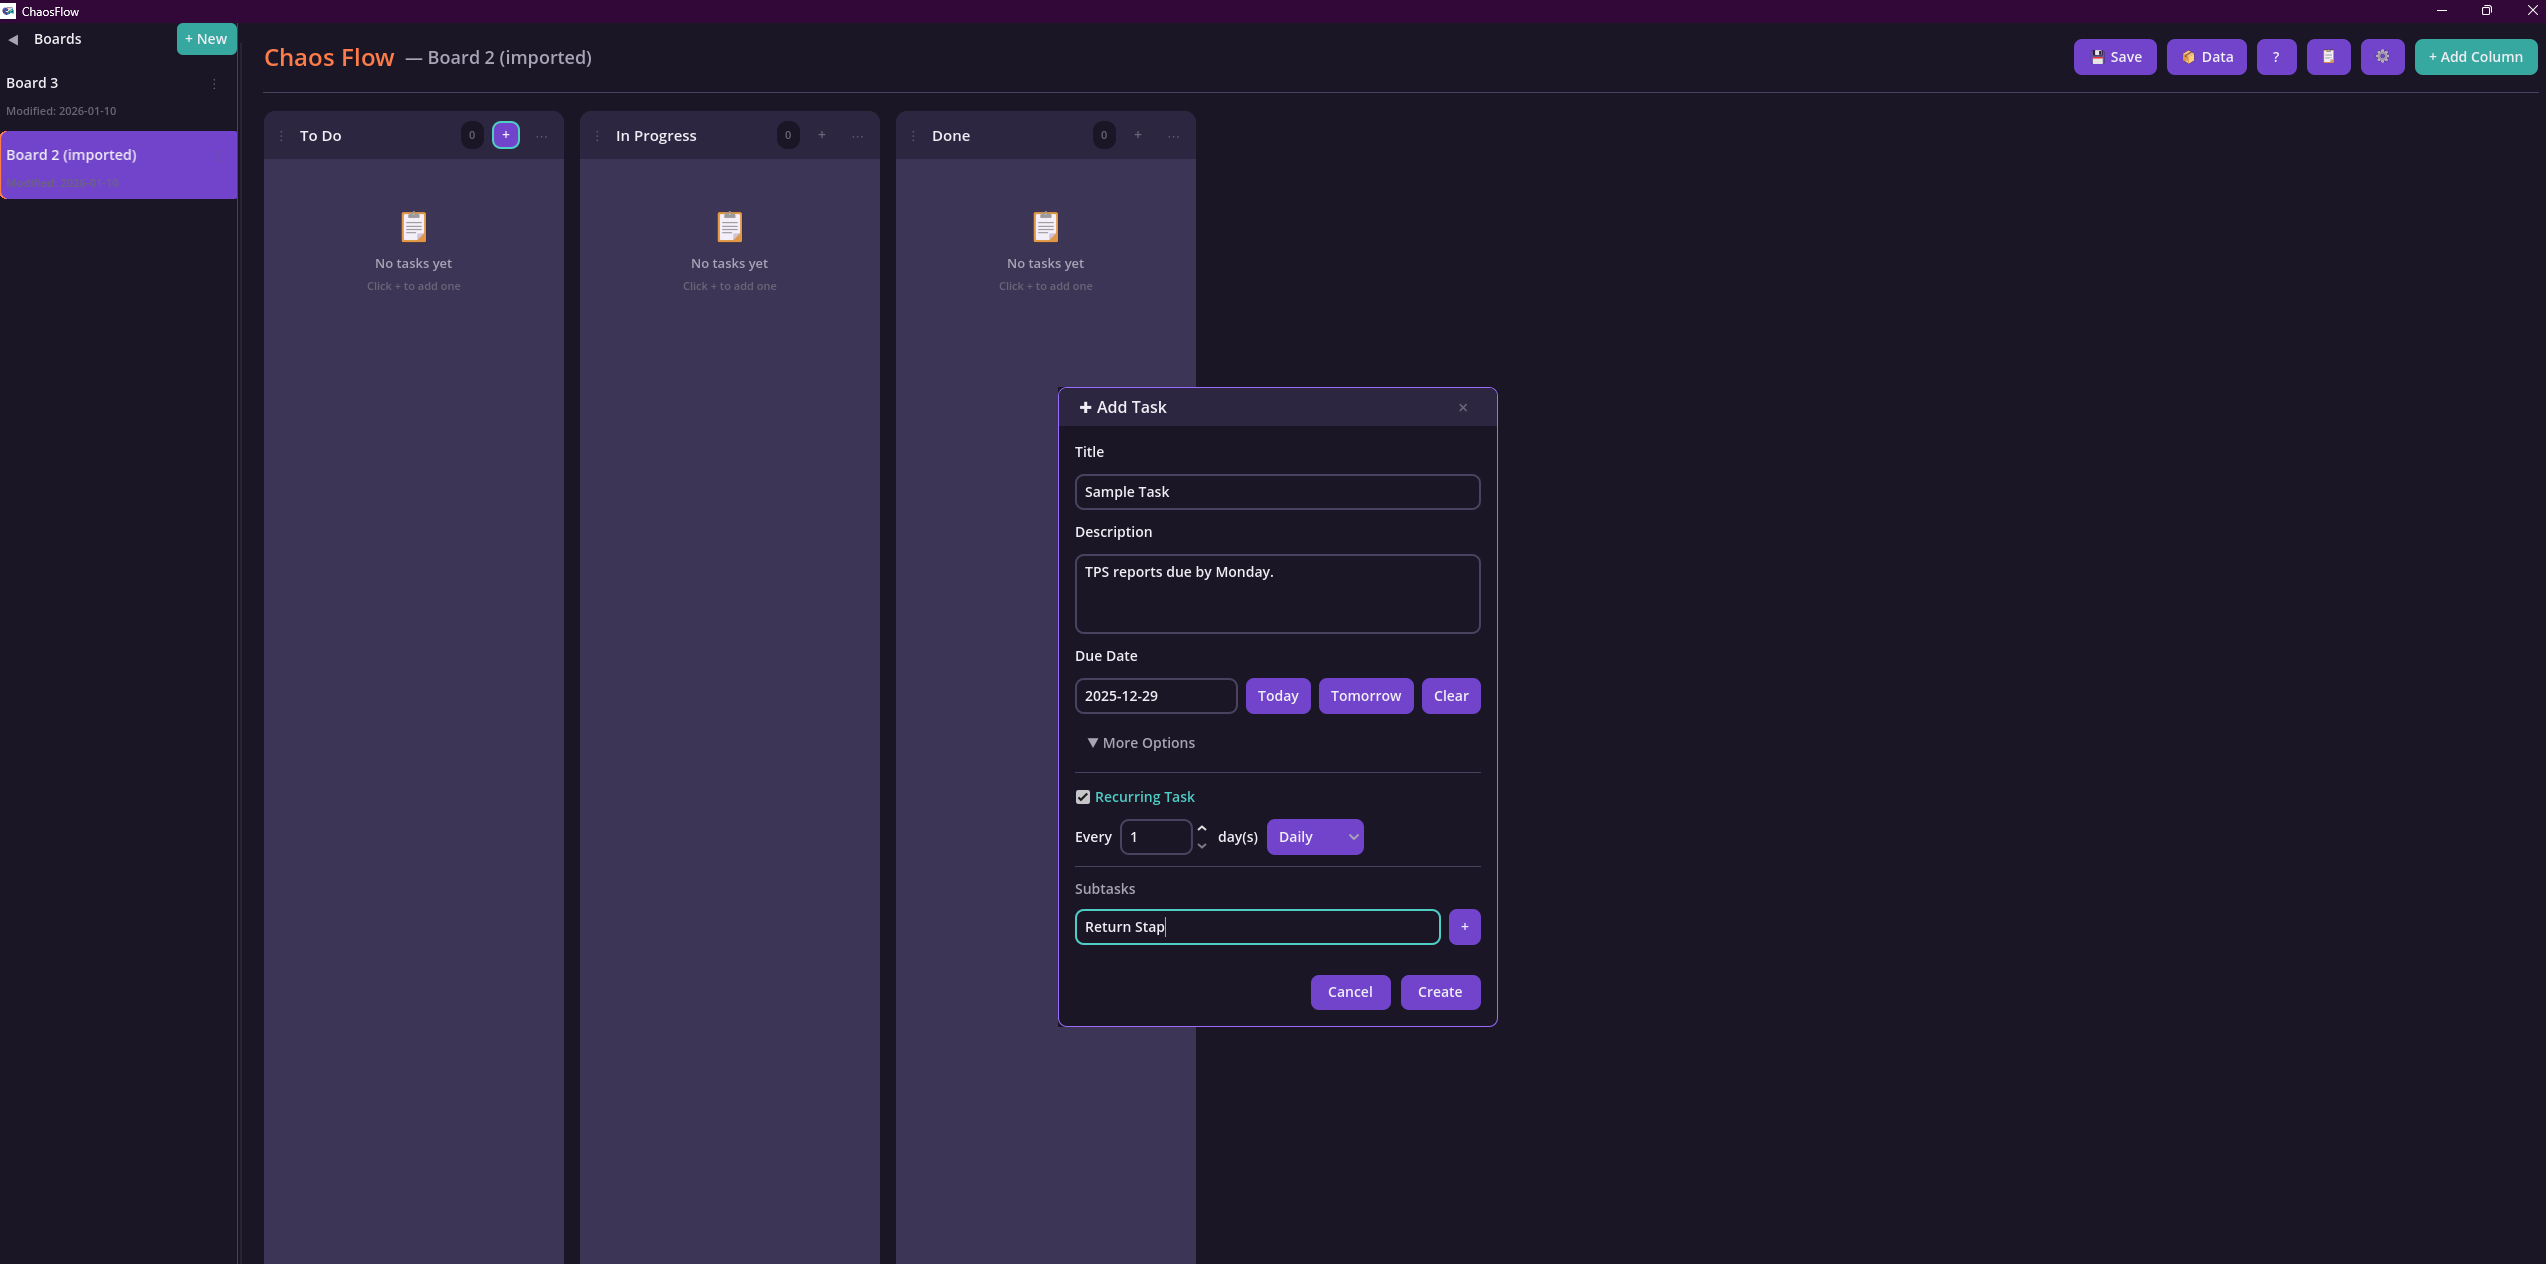Increase recurrence interval with the up stepper
This screenshot has width=2546, height=1264.
(x=1201, y=829)
